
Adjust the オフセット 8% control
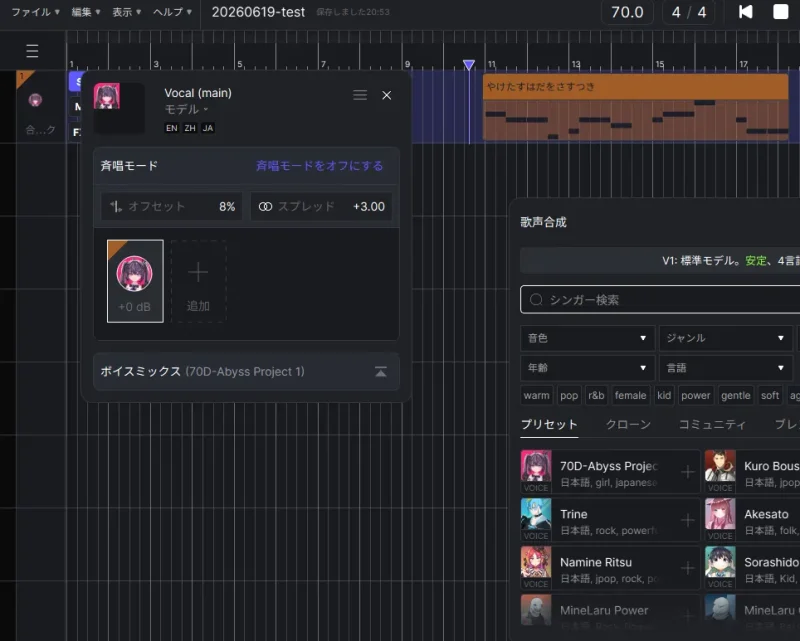point(171,206)
